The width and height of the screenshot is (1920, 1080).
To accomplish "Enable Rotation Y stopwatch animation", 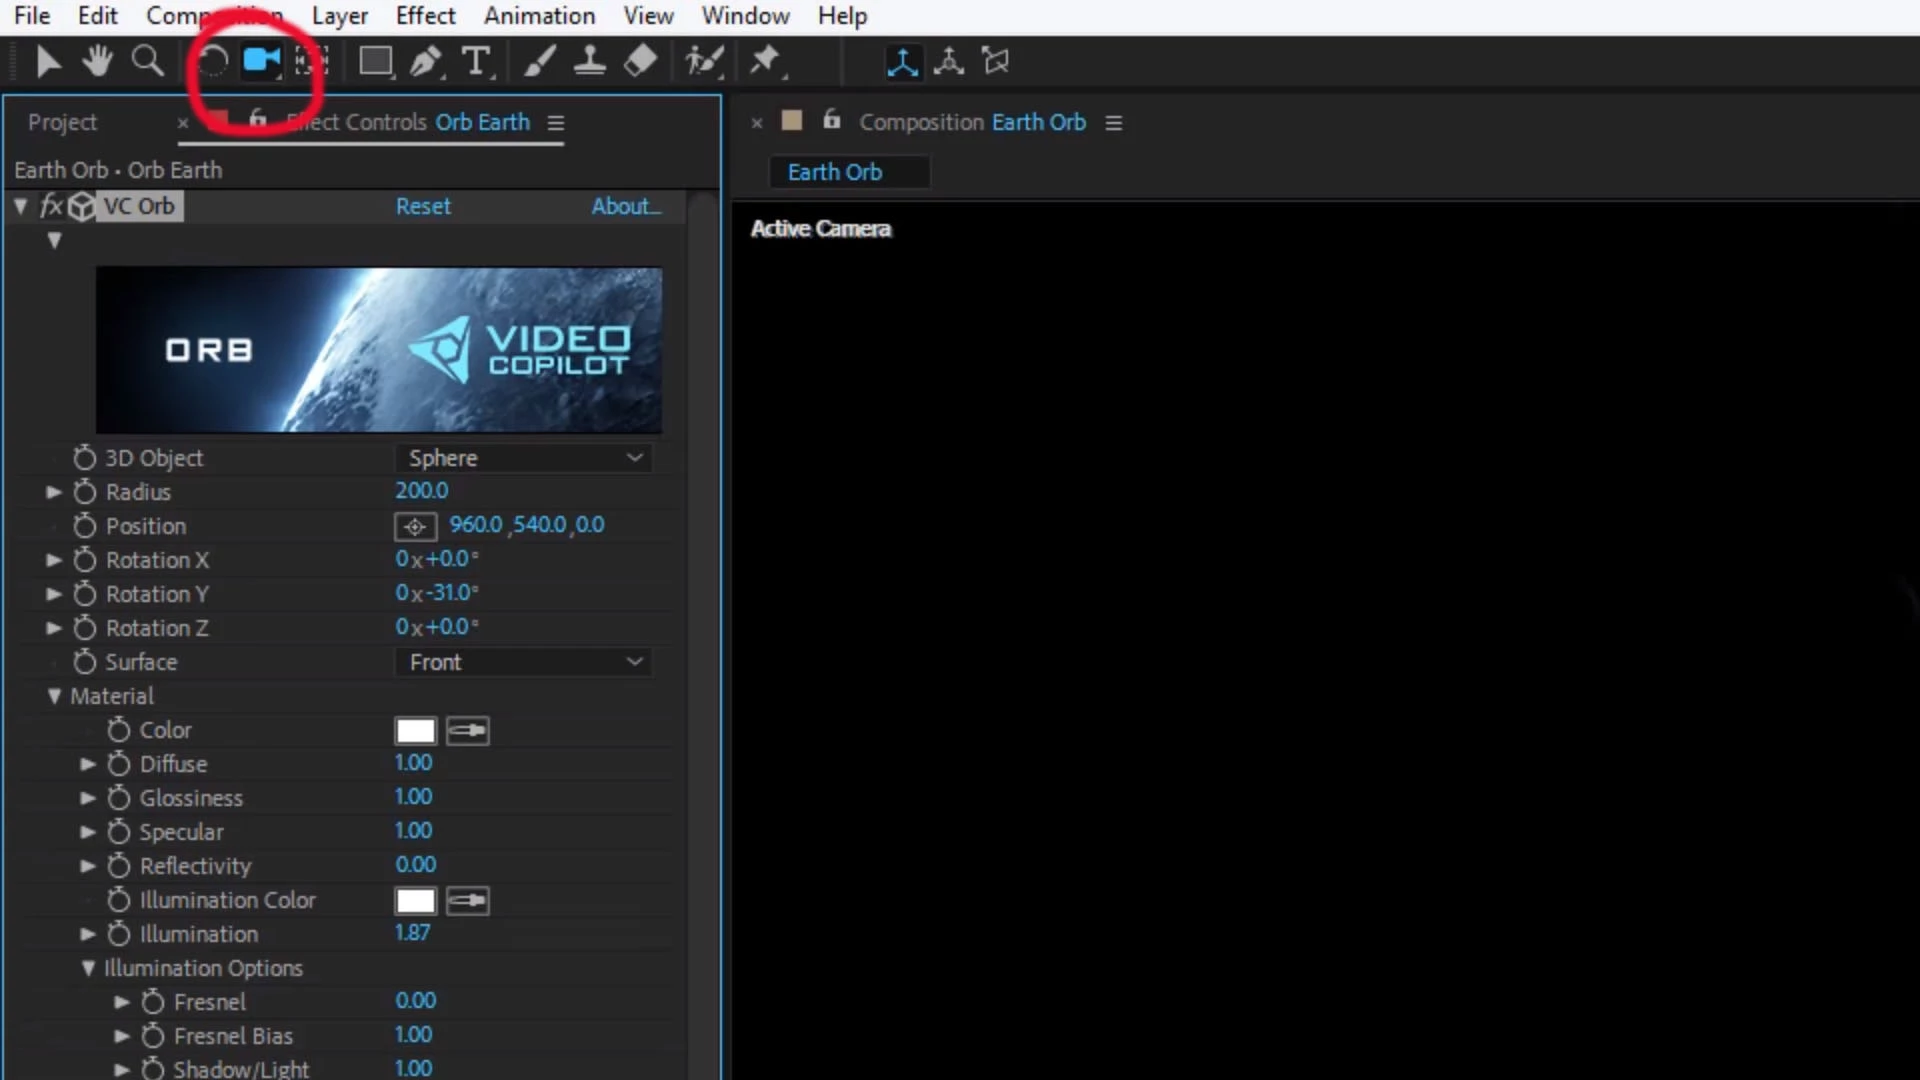I will pos(85,594).
